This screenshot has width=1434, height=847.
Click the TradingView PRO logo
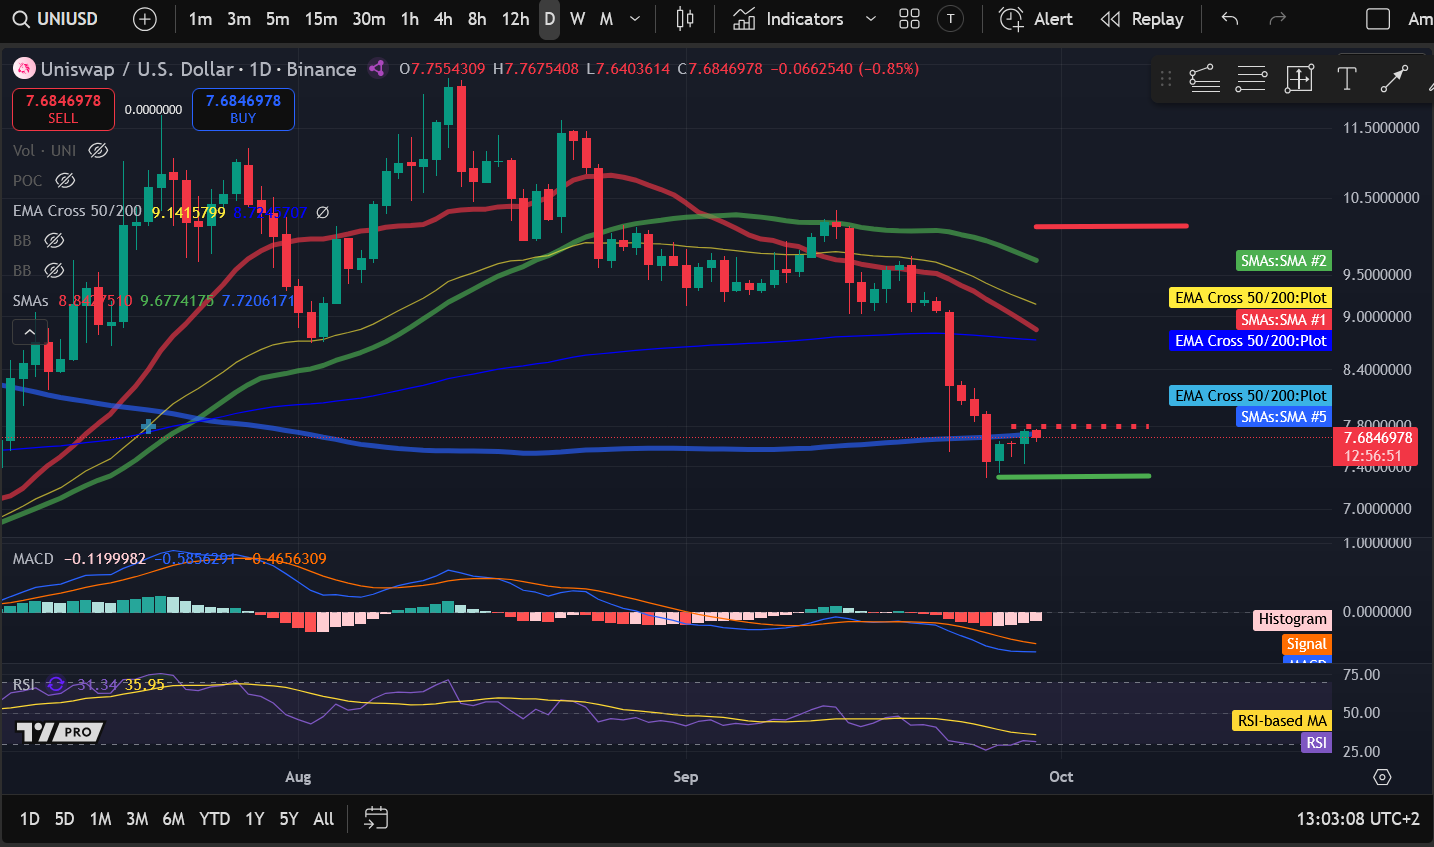[60, 732]
